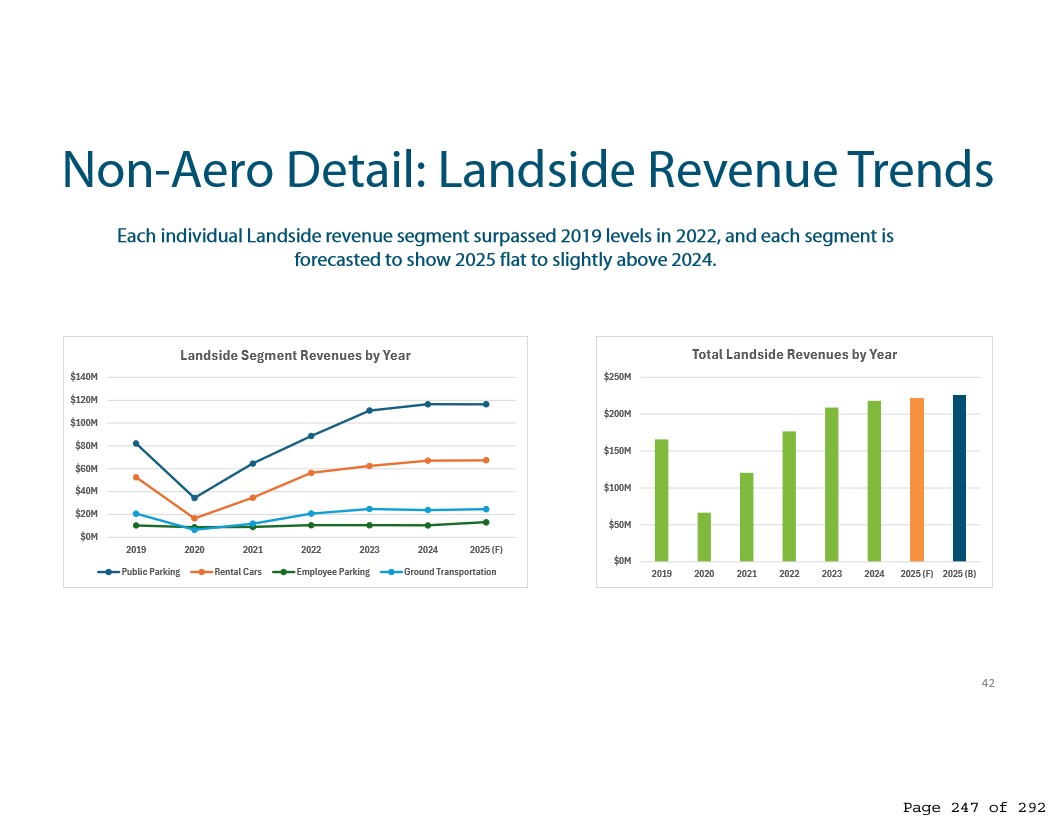
Task: Select the Employee Parking legend item
Action: coord(325,572)
